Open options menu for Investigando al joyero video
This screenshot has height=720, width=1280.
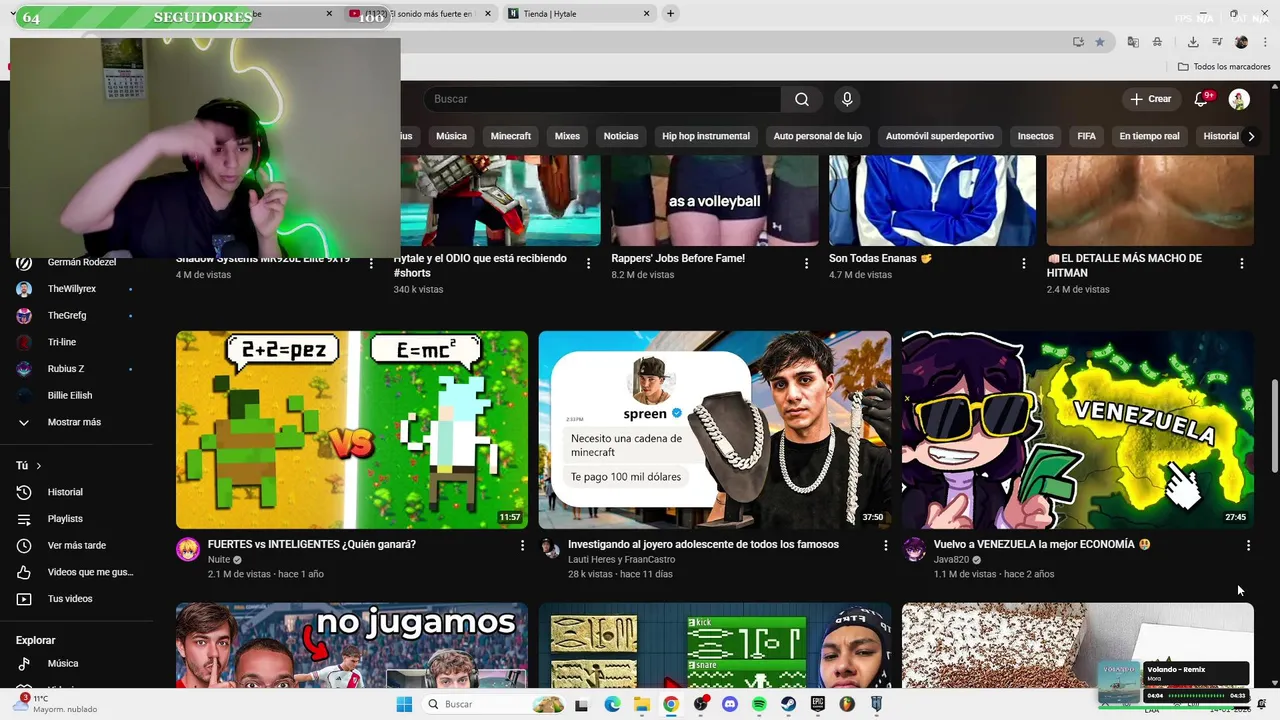coord(885,545)
